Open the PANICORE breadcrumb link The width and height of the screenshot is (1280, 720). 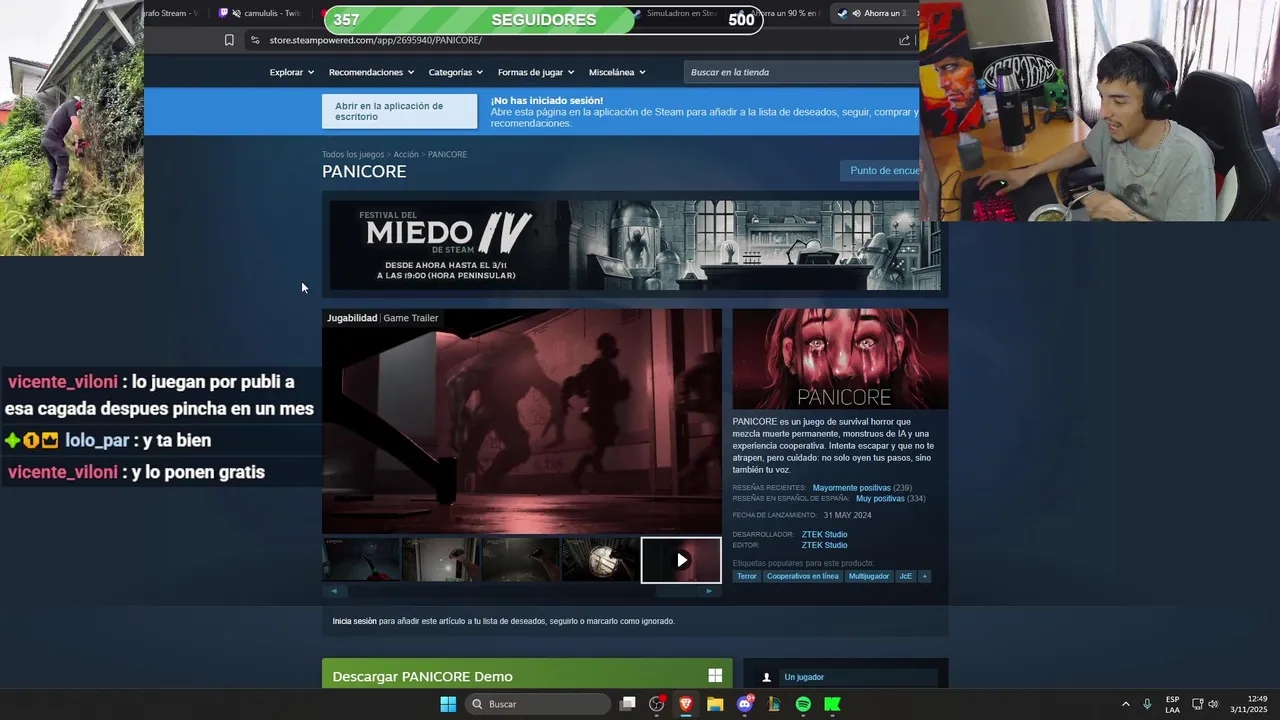tap(447, 154)
